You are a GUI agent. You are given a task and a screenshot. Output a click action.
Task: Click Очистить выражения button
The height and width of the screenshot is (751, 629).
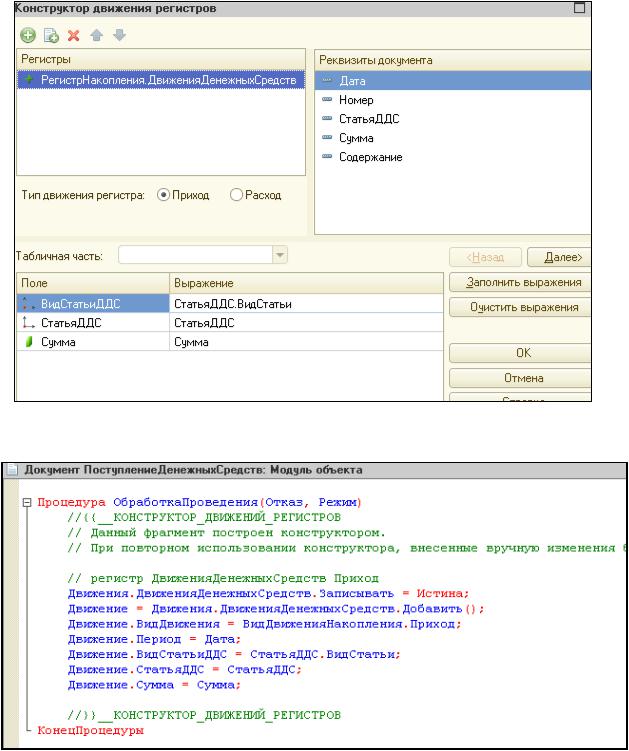(x=520, y=307)
